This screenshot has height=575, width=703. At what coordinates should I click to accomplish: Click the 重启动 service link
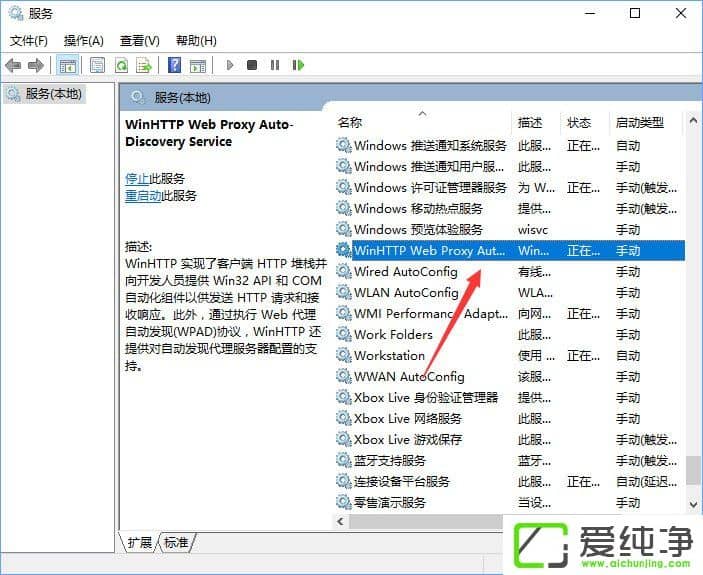tap(143, 196)
